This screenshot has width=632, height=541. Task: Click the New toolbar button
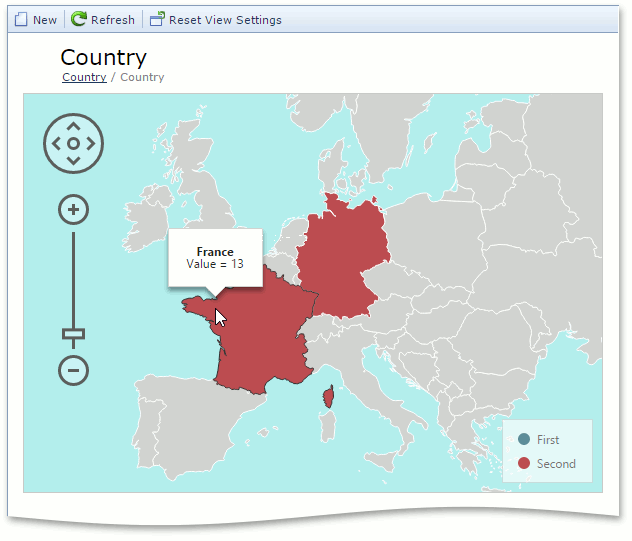point(35,20)
